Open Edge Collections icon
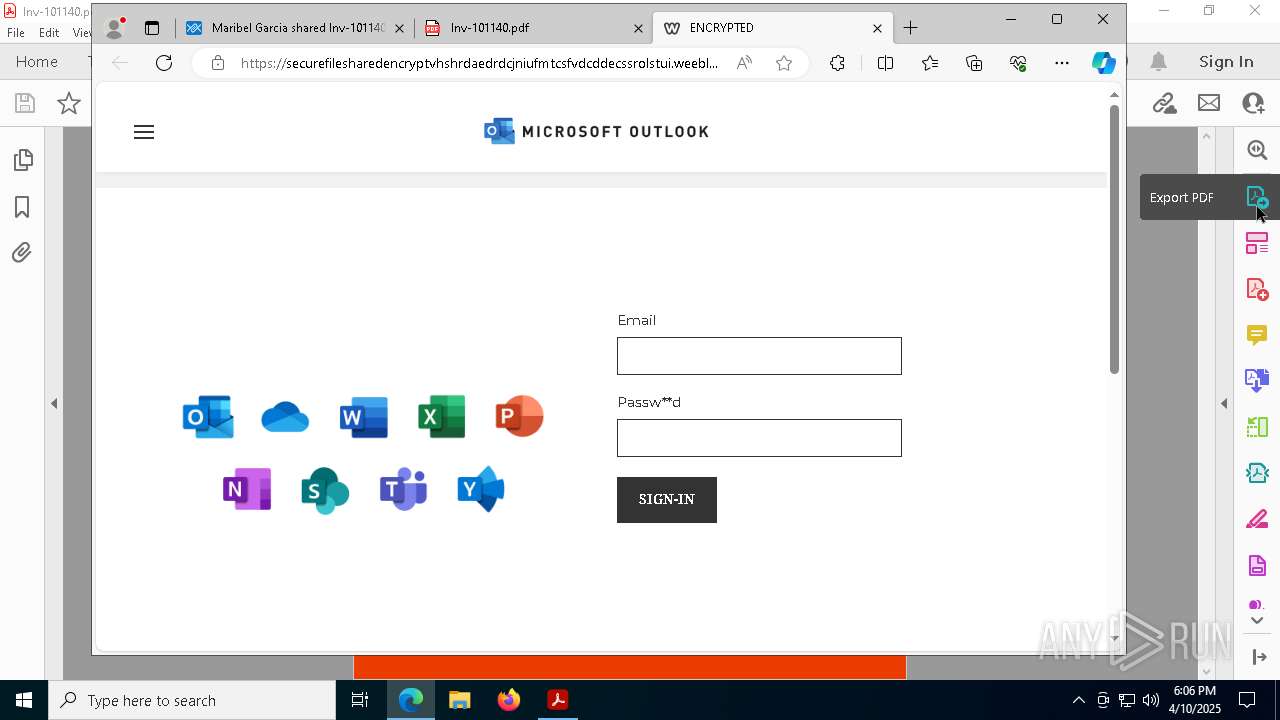The width and height of the screenshot is (1280, 720). [974, 63]
